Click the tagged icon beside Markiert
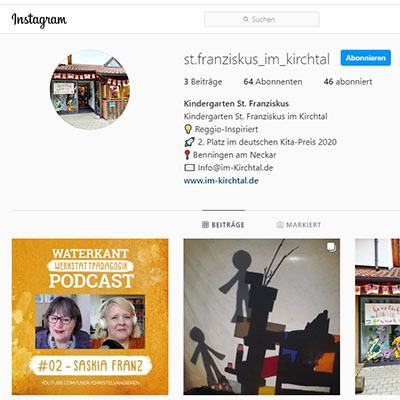Screen dimensions: 400x400 point(280,225)
